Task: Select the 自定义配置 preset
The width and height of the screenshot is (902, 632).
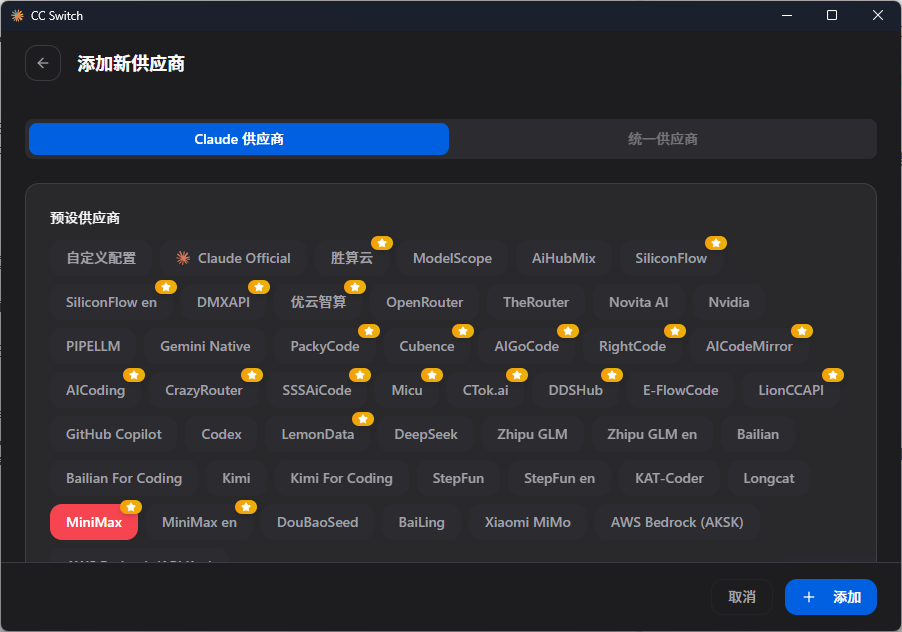Action: pyautogui.click(x=101, y=258)
